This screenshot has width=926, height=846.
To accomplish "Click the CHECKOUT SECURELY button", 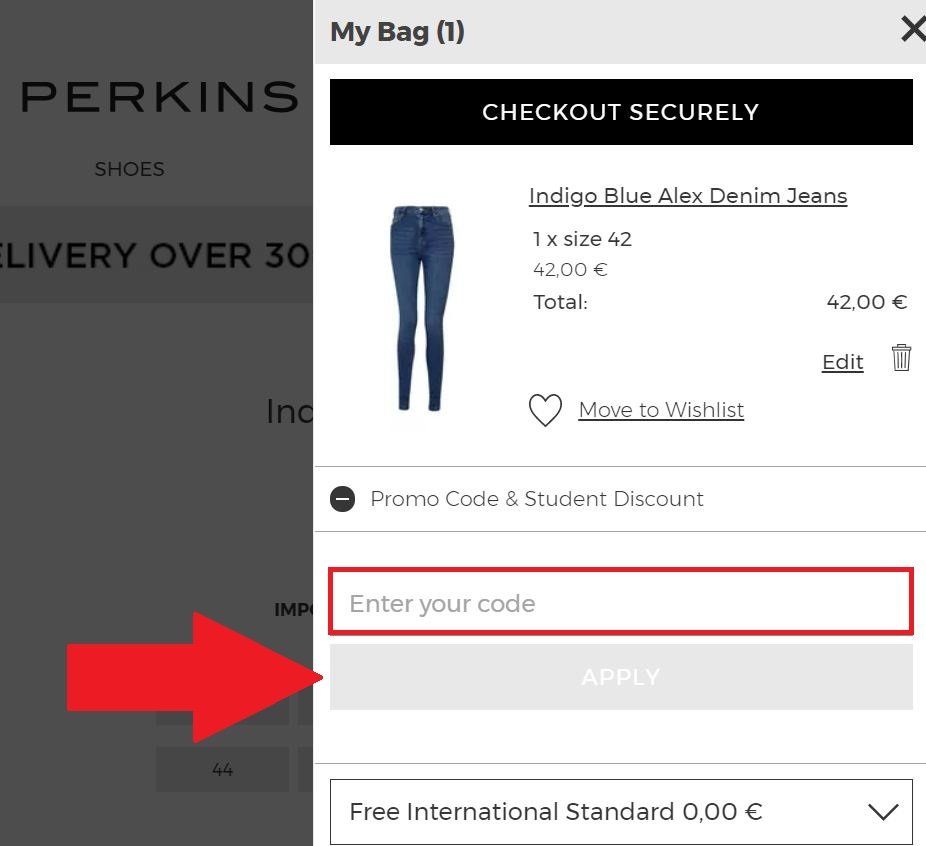I will [620, 112].
